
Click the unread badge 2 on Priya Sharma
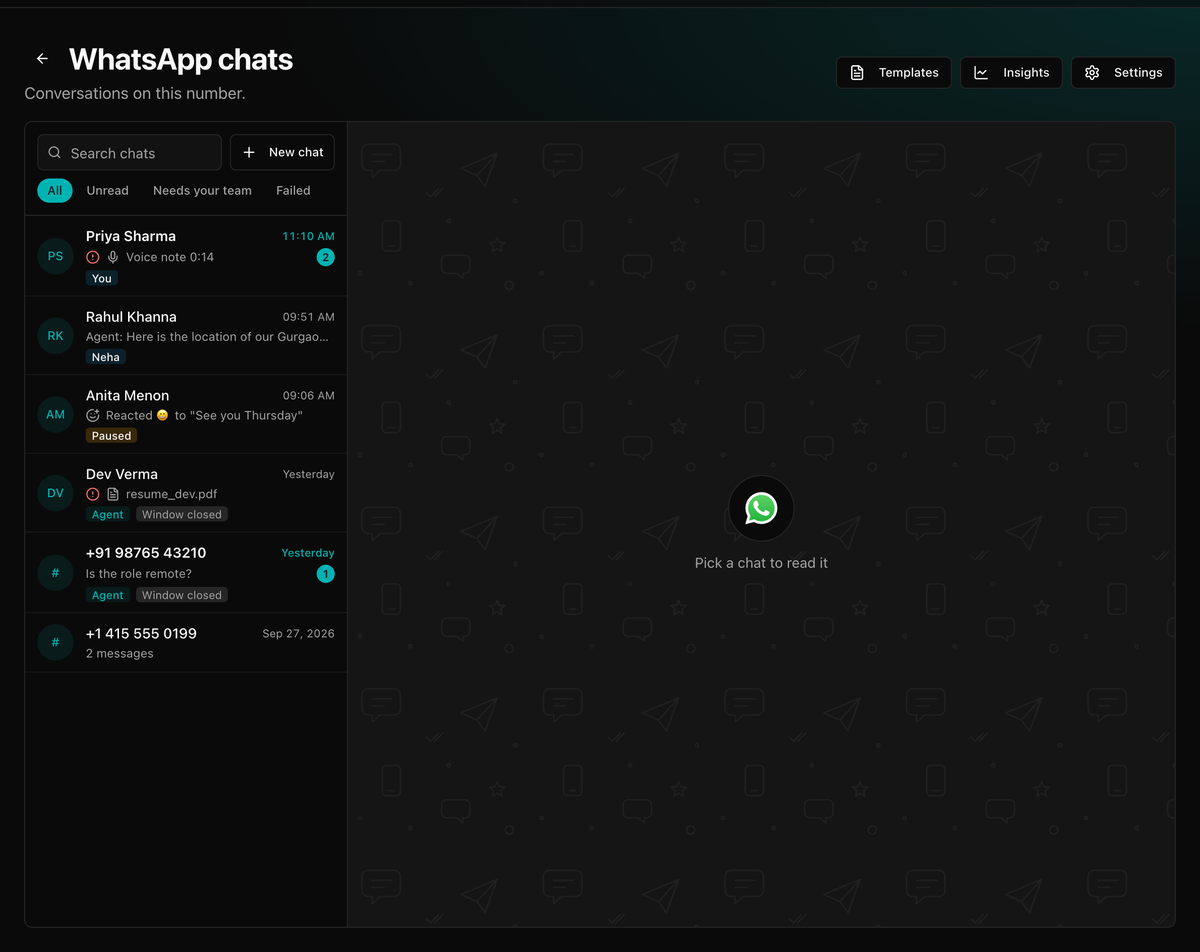(x=325, y=257)
